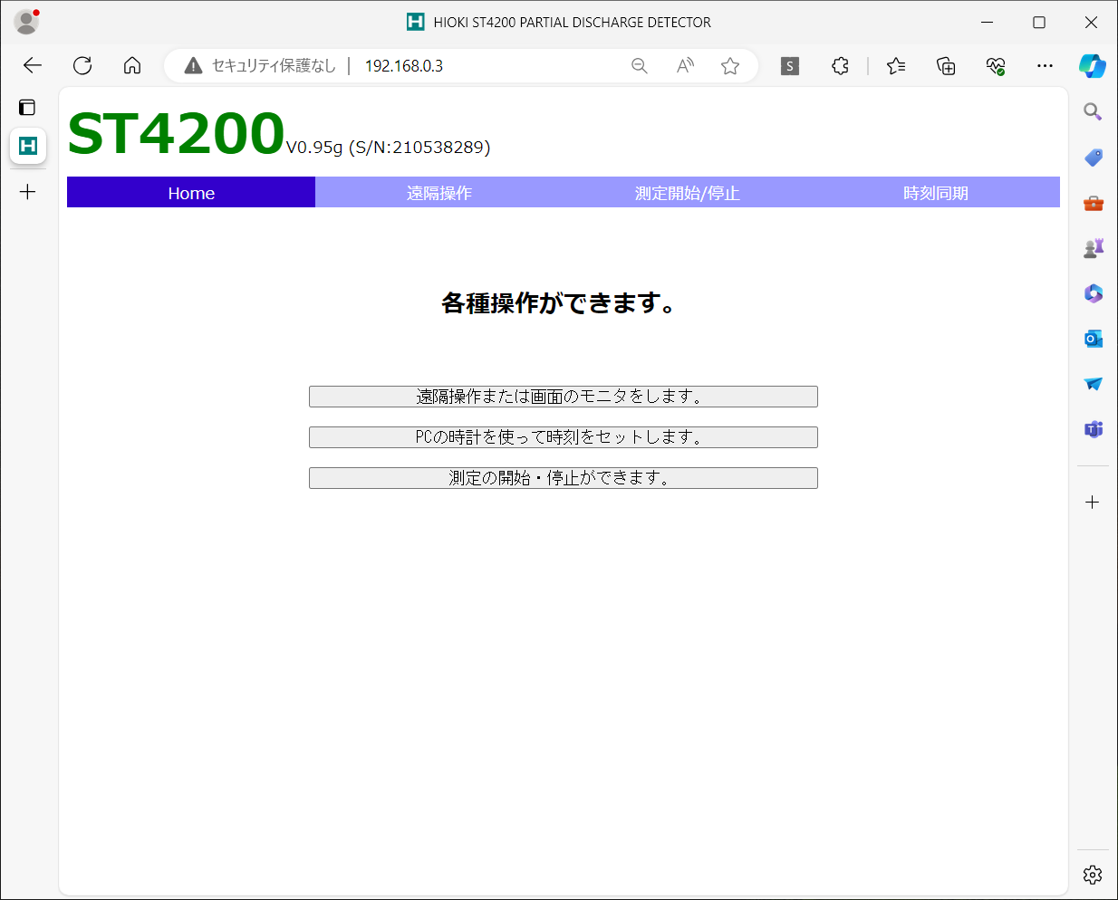Maximize the browser window
The height and width of the screenshot is (900, 1118).
point(1039,22)
